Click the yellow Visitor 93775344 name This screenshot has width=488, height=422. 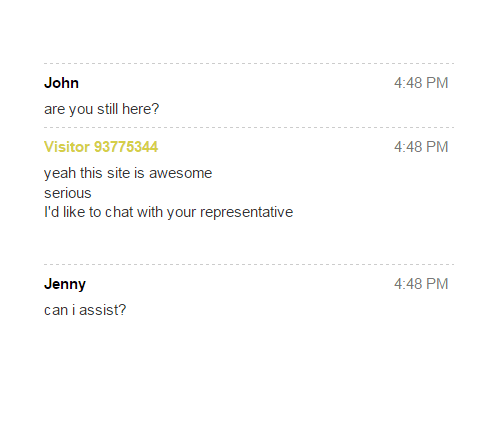point(101,147)
